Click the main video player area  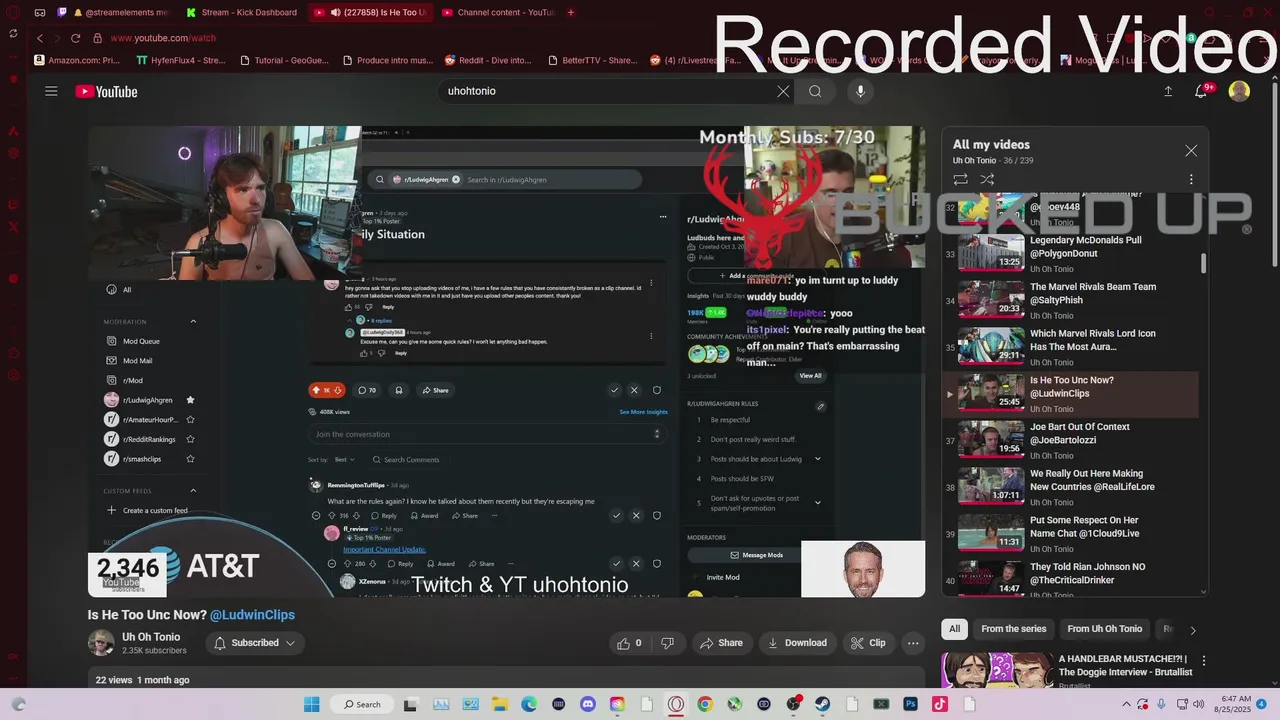506,362
